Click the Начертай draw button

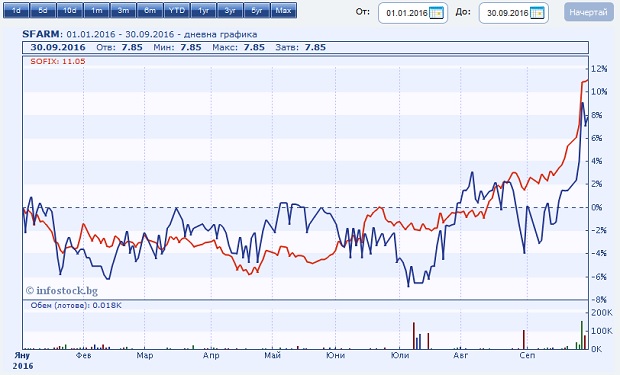pos(589,12)
